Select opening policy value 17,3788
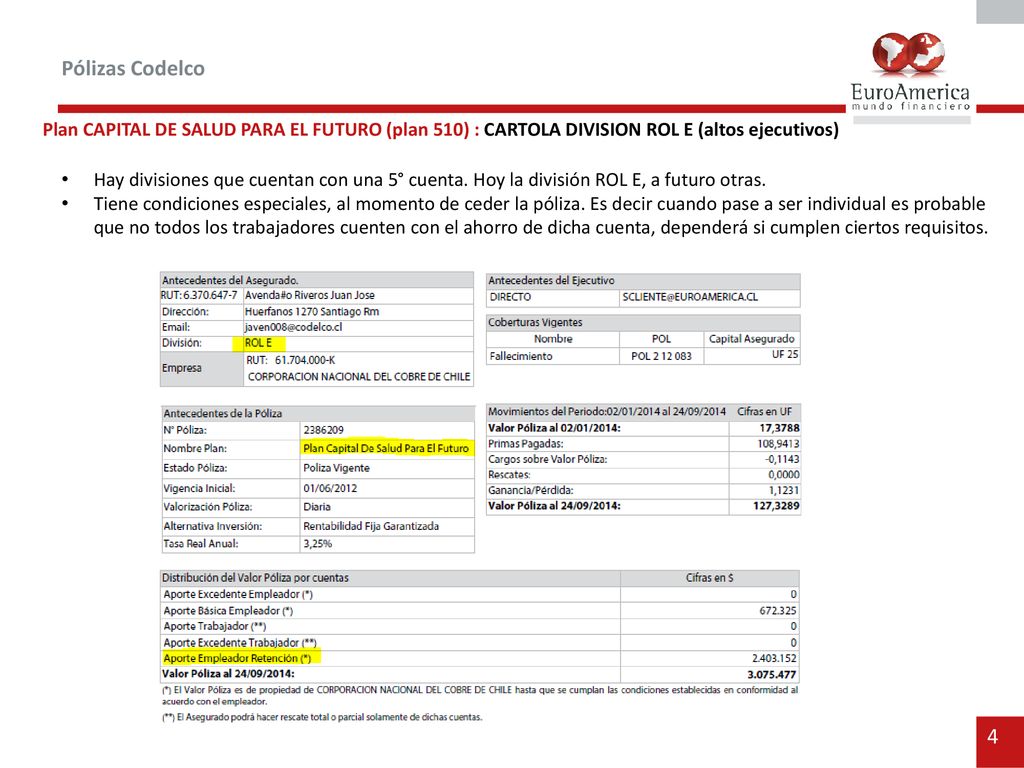1024x768 pixels. [779, 428]
